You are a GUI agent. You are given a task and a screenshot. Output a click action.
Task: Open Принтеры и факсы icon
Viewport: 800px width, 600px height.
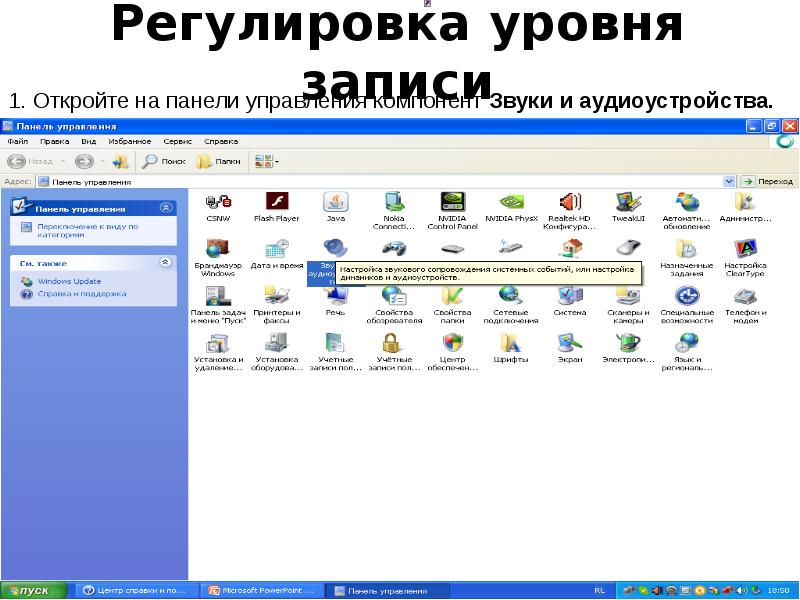coord(277,305)
